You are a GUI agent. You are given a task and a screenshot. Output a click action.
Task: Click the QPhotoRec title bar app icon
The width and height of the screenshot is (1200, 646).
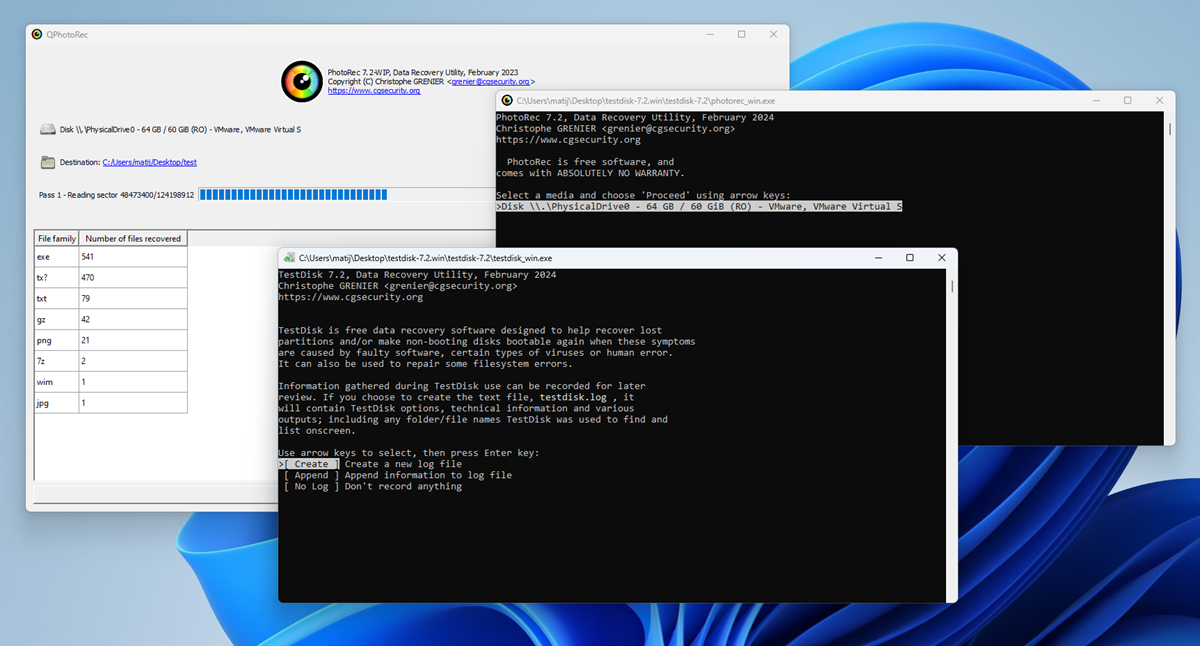pyautogui.click(x=37, y=35)
